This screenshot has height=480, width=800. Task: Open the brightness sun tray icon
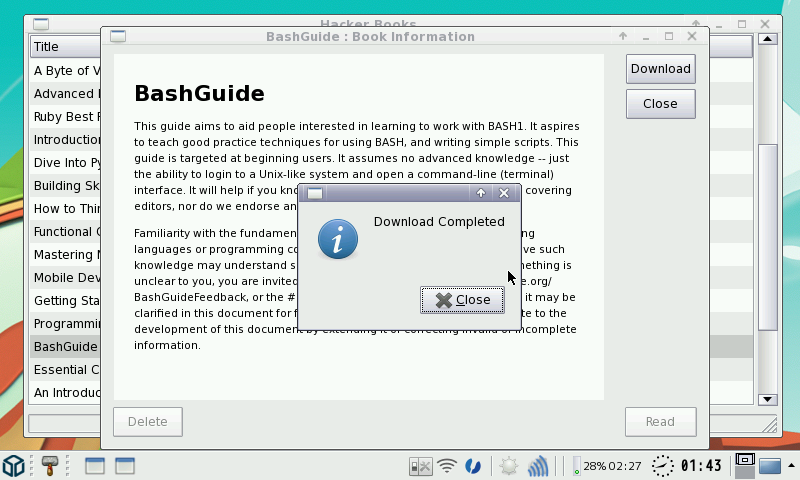(x=508, y=466)
